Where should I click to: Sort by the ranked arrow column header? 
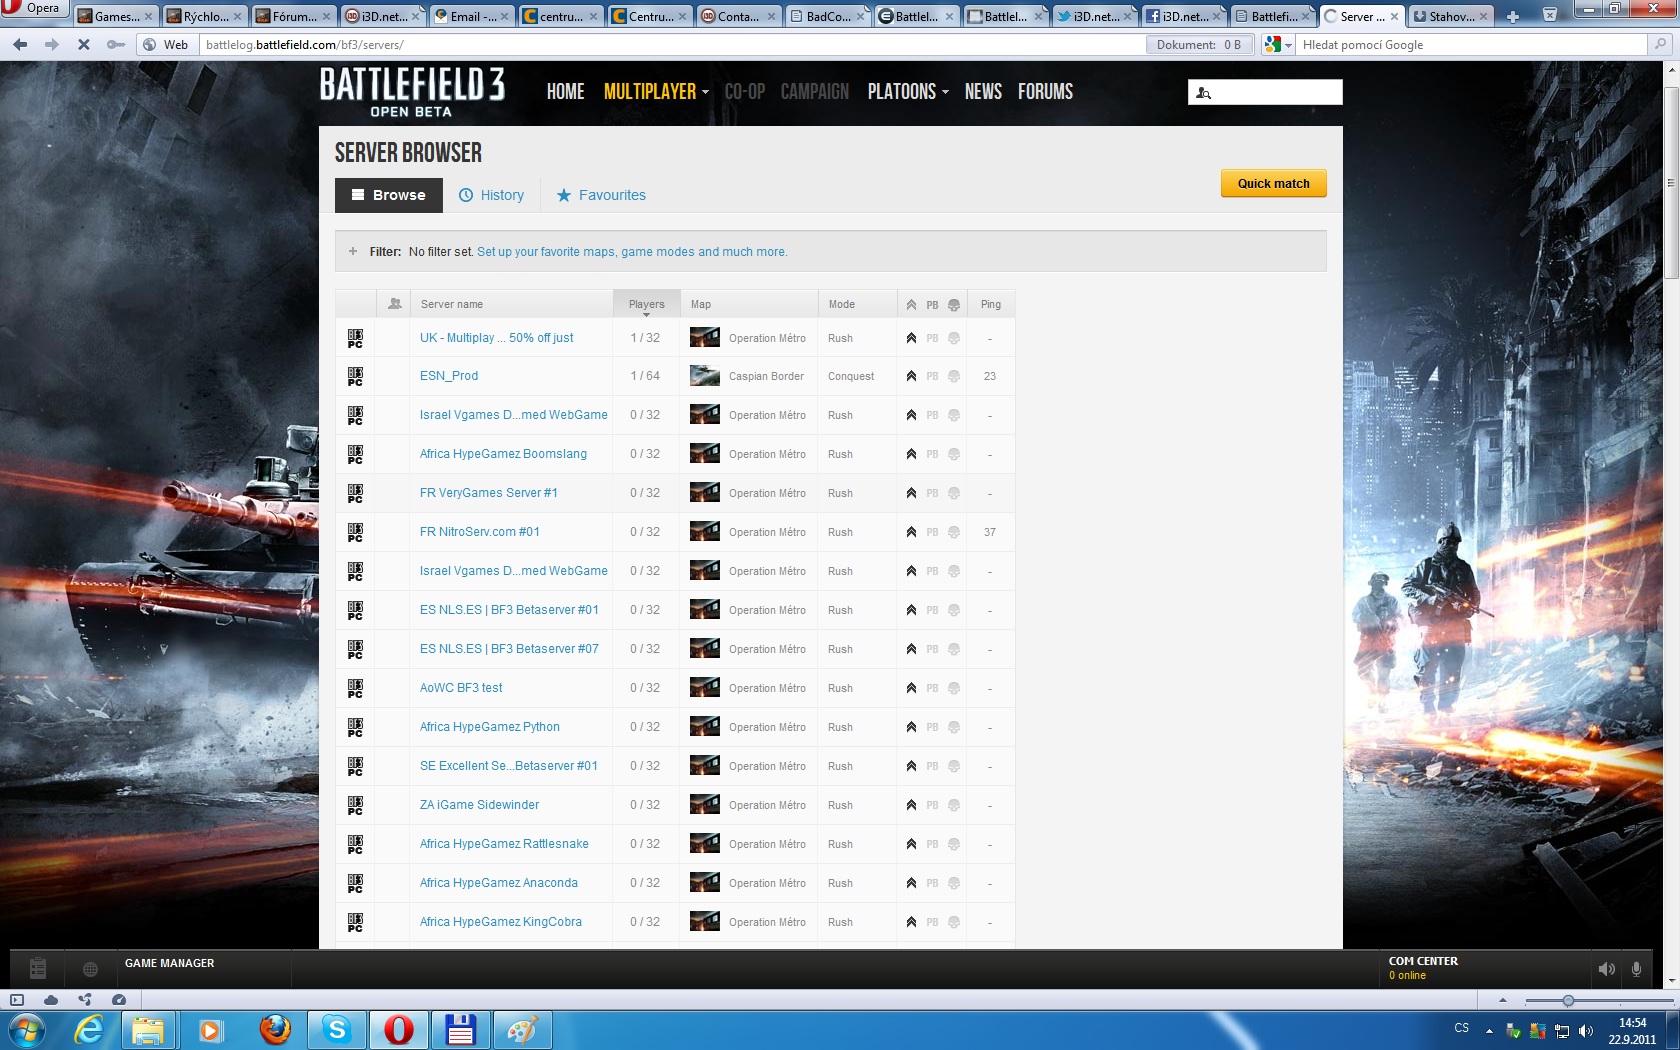[x=911, y=305]
